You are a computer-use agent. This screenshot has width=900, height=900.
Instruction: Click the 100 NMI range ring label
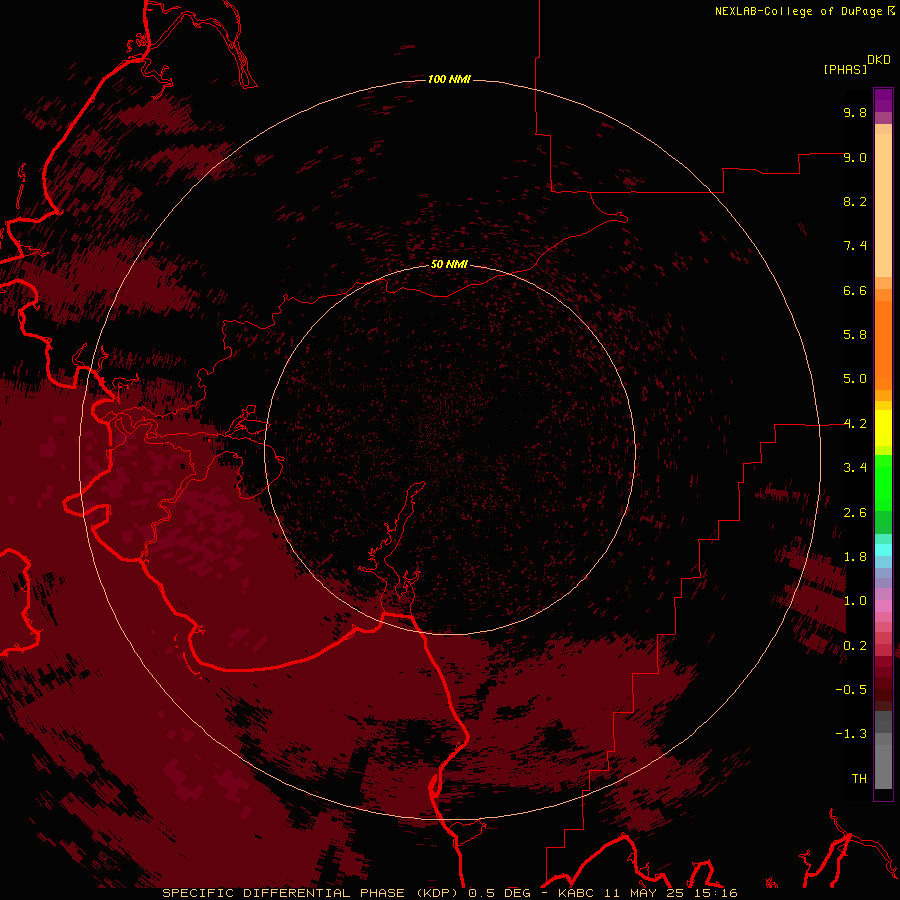point(449,79)
